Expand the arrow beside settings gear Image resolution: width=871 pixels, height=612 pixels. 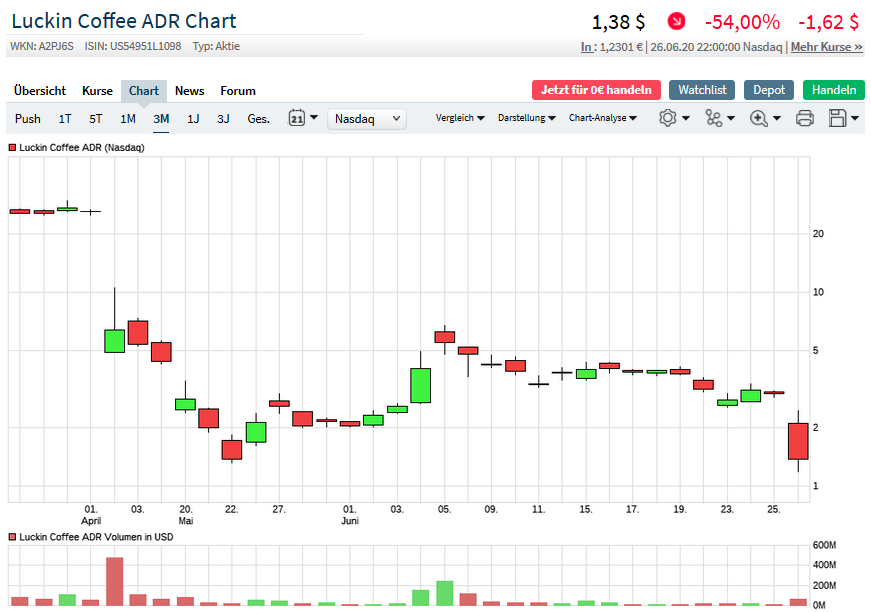coord(686,118)
